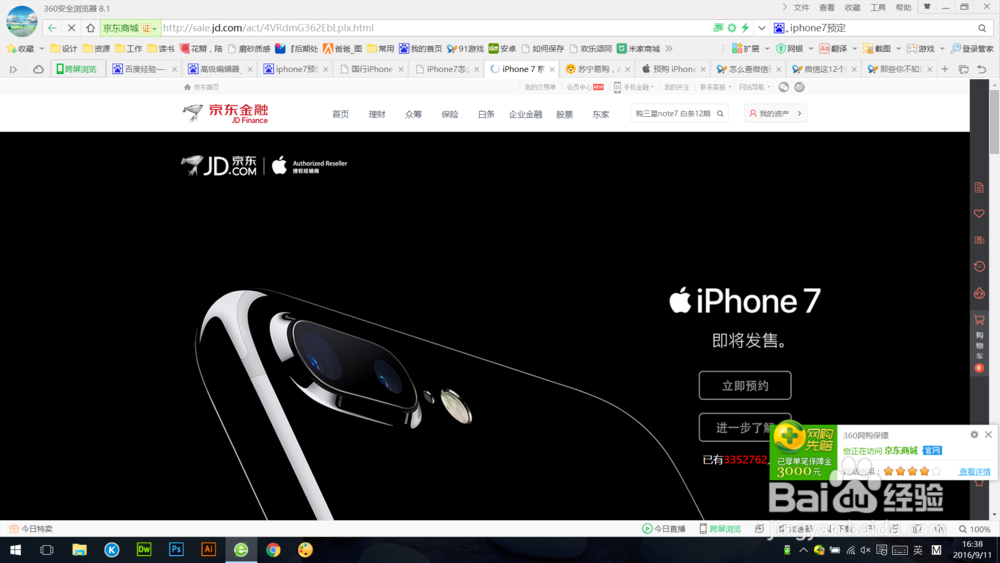Expand the address bar history dropdown arrow
This screenshot has height=563, width=1000.
pos(761,28)
